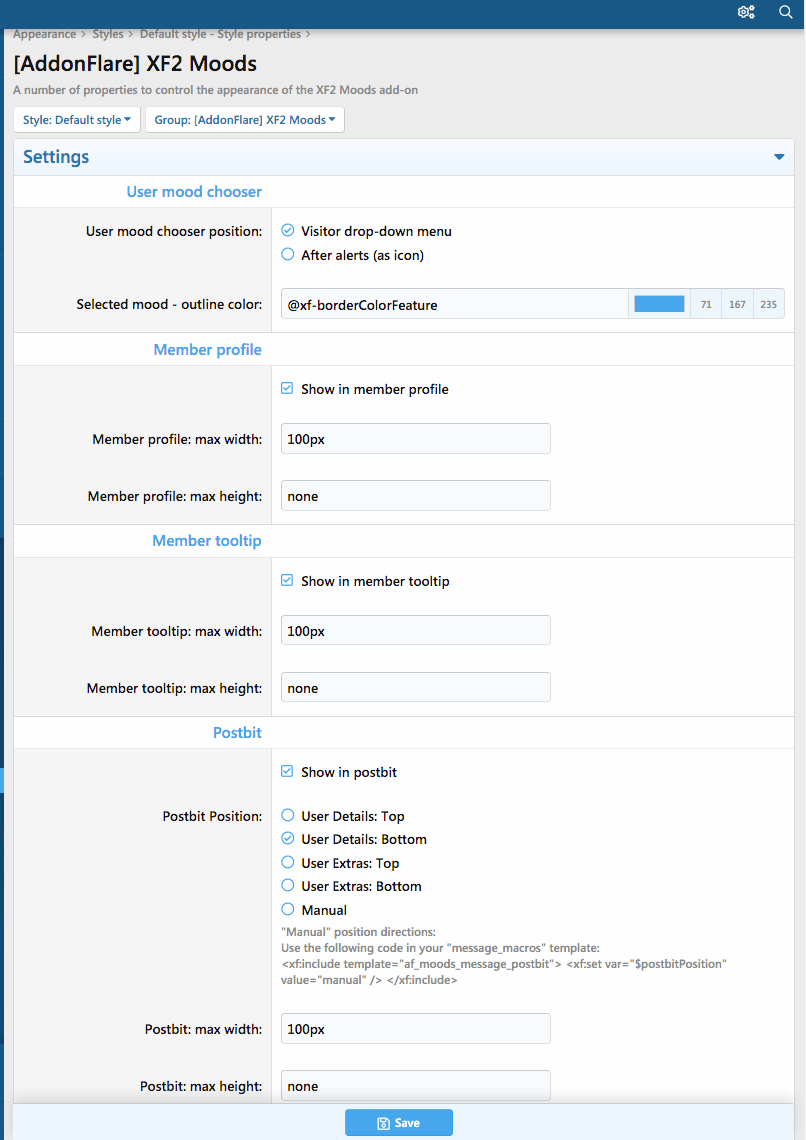This screenshot has height=1140, width=806.
Task: Open the Style: Default style dropdown
Action: tap(77, 120)
